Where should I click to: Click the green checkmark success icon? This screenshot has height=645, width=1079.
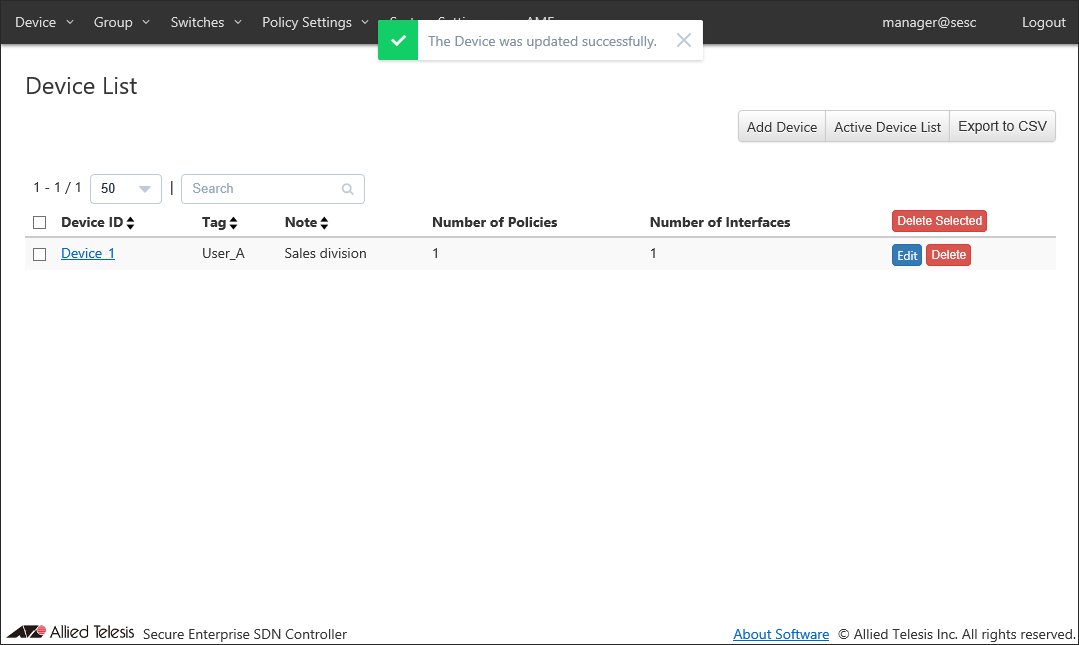pyautogui.click(x=398, y=40)
